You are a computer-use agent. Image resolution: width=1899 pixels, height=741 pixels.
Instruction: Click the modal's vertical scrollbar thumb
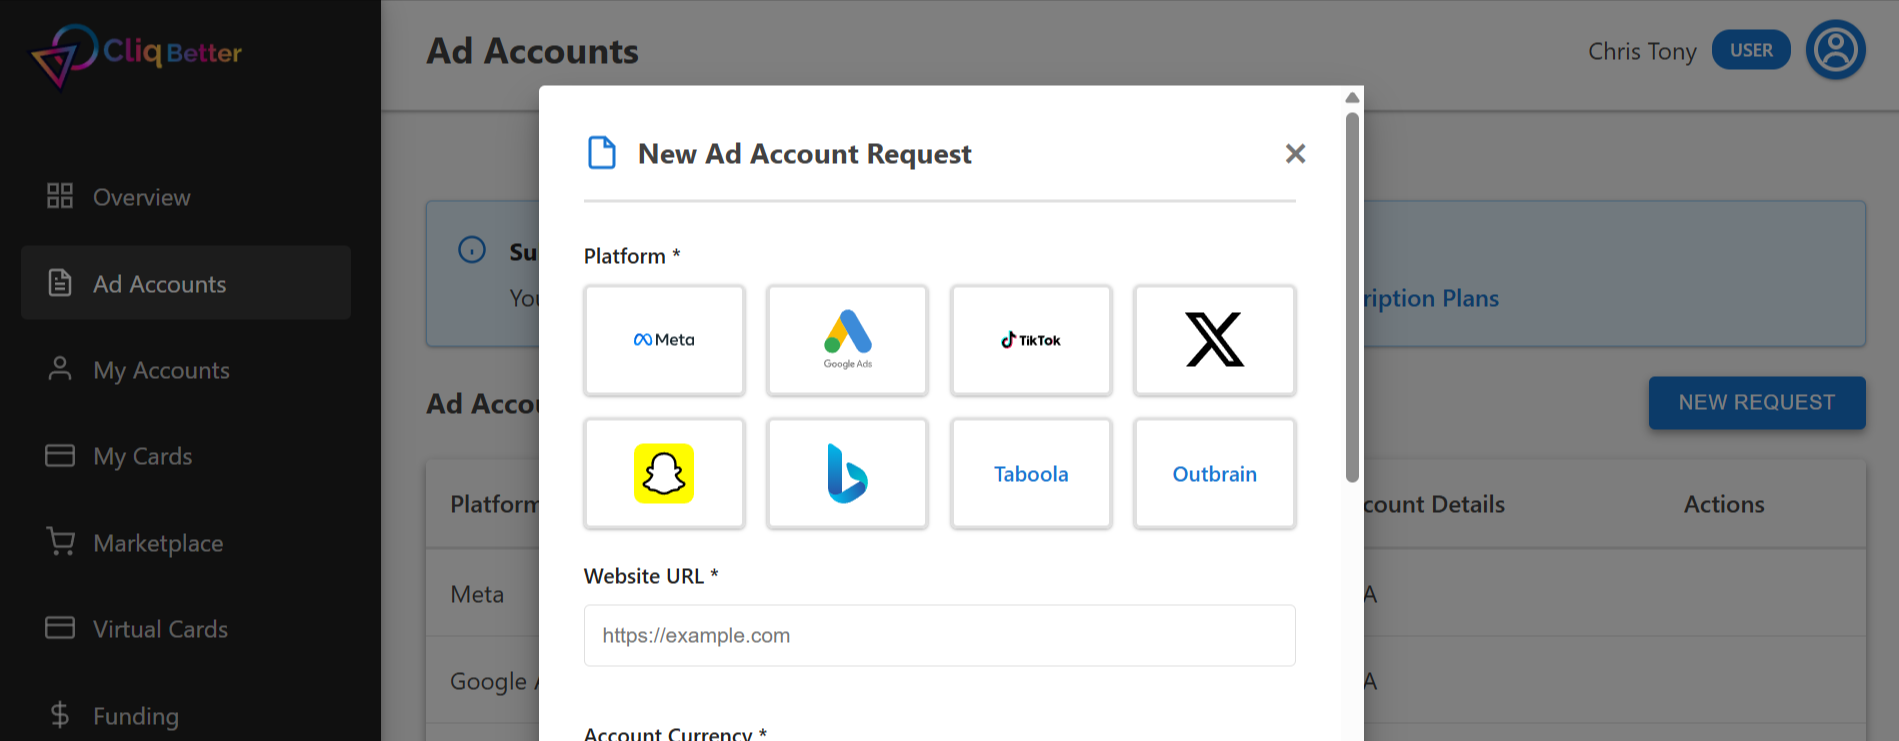(x=1352, y=297)
